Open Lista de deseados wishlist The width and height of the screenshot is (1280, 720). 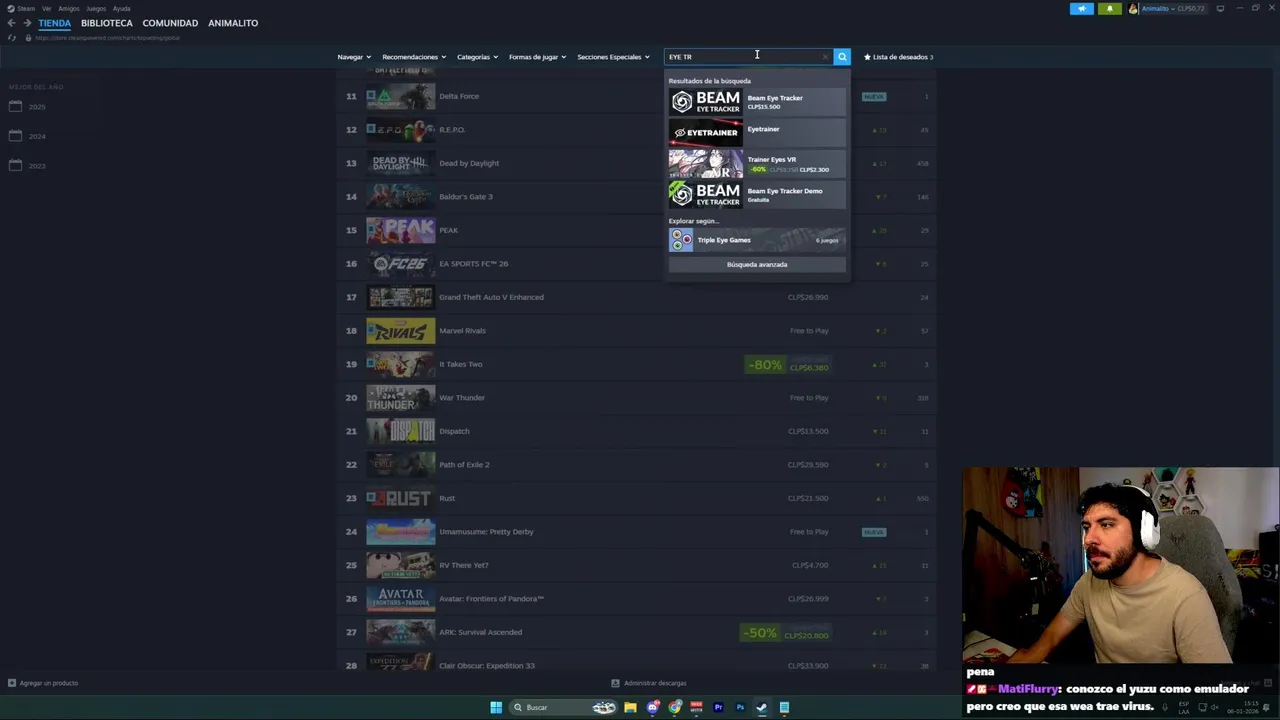pos(898,57)
